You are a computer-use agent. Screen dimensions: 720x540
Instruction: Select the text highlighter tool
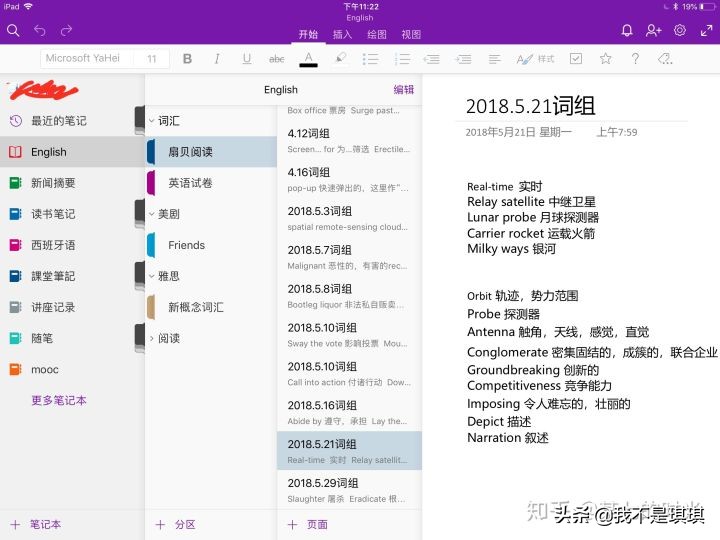340,58
